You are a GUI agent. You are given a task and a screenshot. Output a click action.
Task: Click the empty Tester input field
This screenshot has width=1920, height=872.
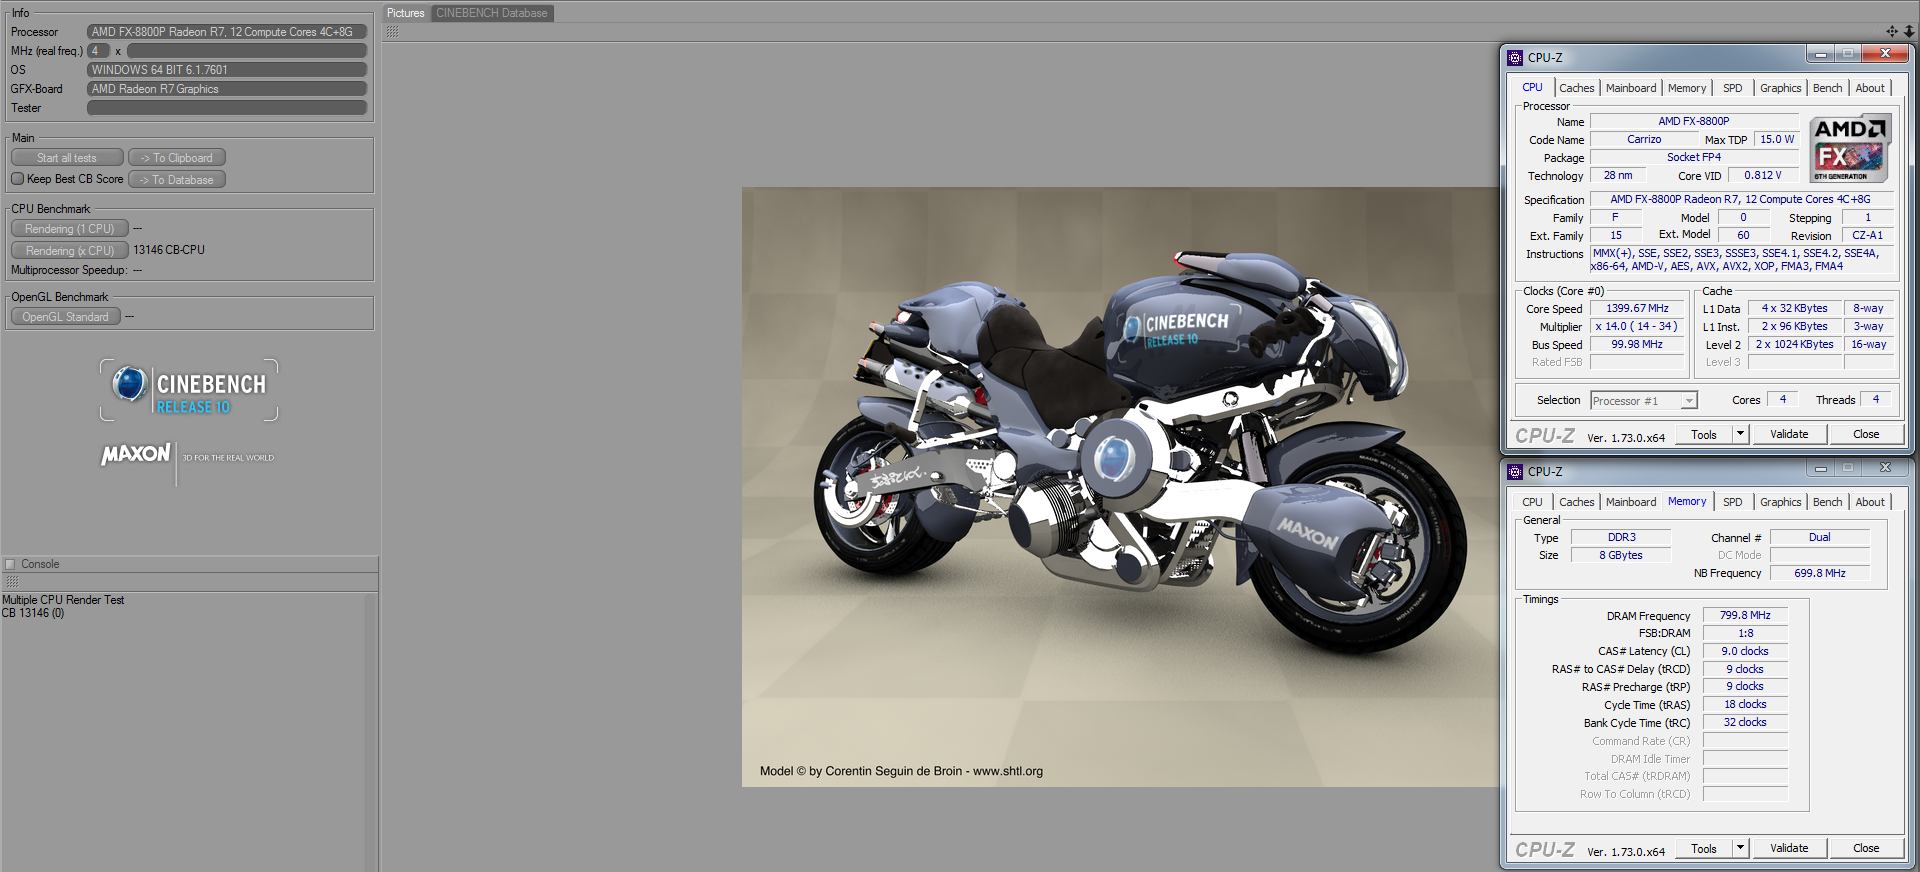(227, 108)
